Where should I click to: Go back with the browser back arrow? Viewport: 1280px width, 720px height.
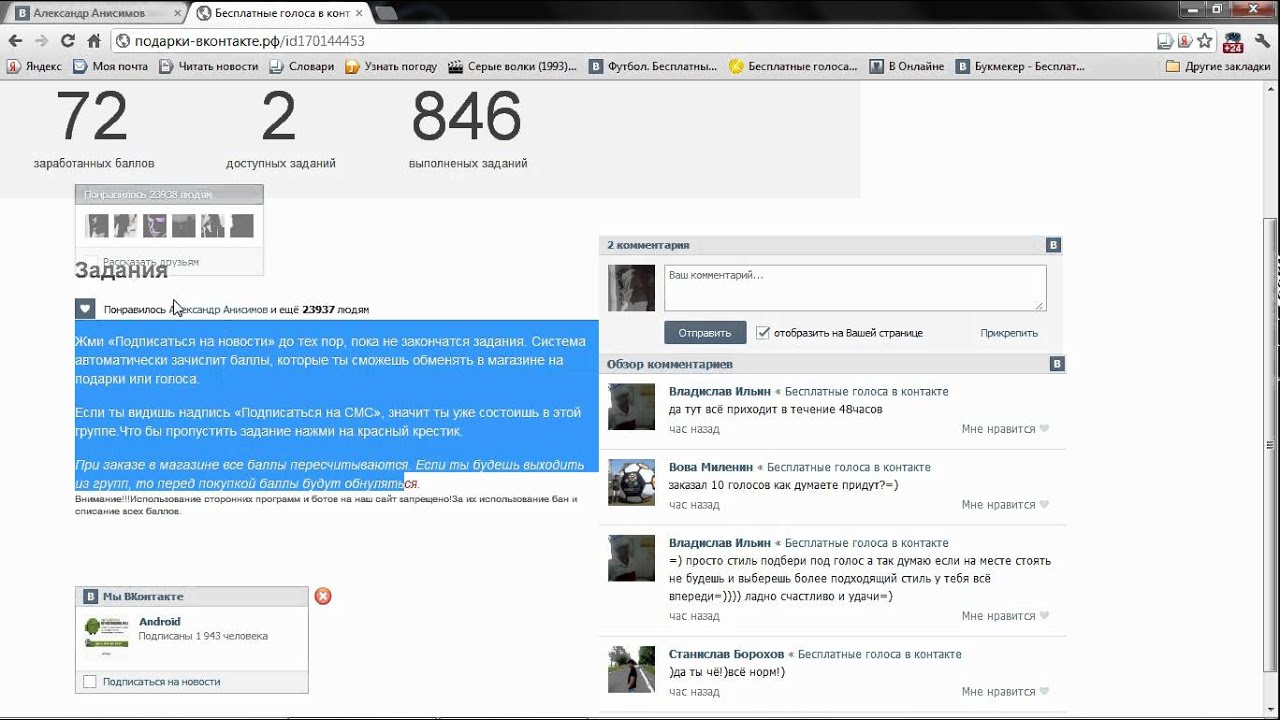(x=14, y=41)
